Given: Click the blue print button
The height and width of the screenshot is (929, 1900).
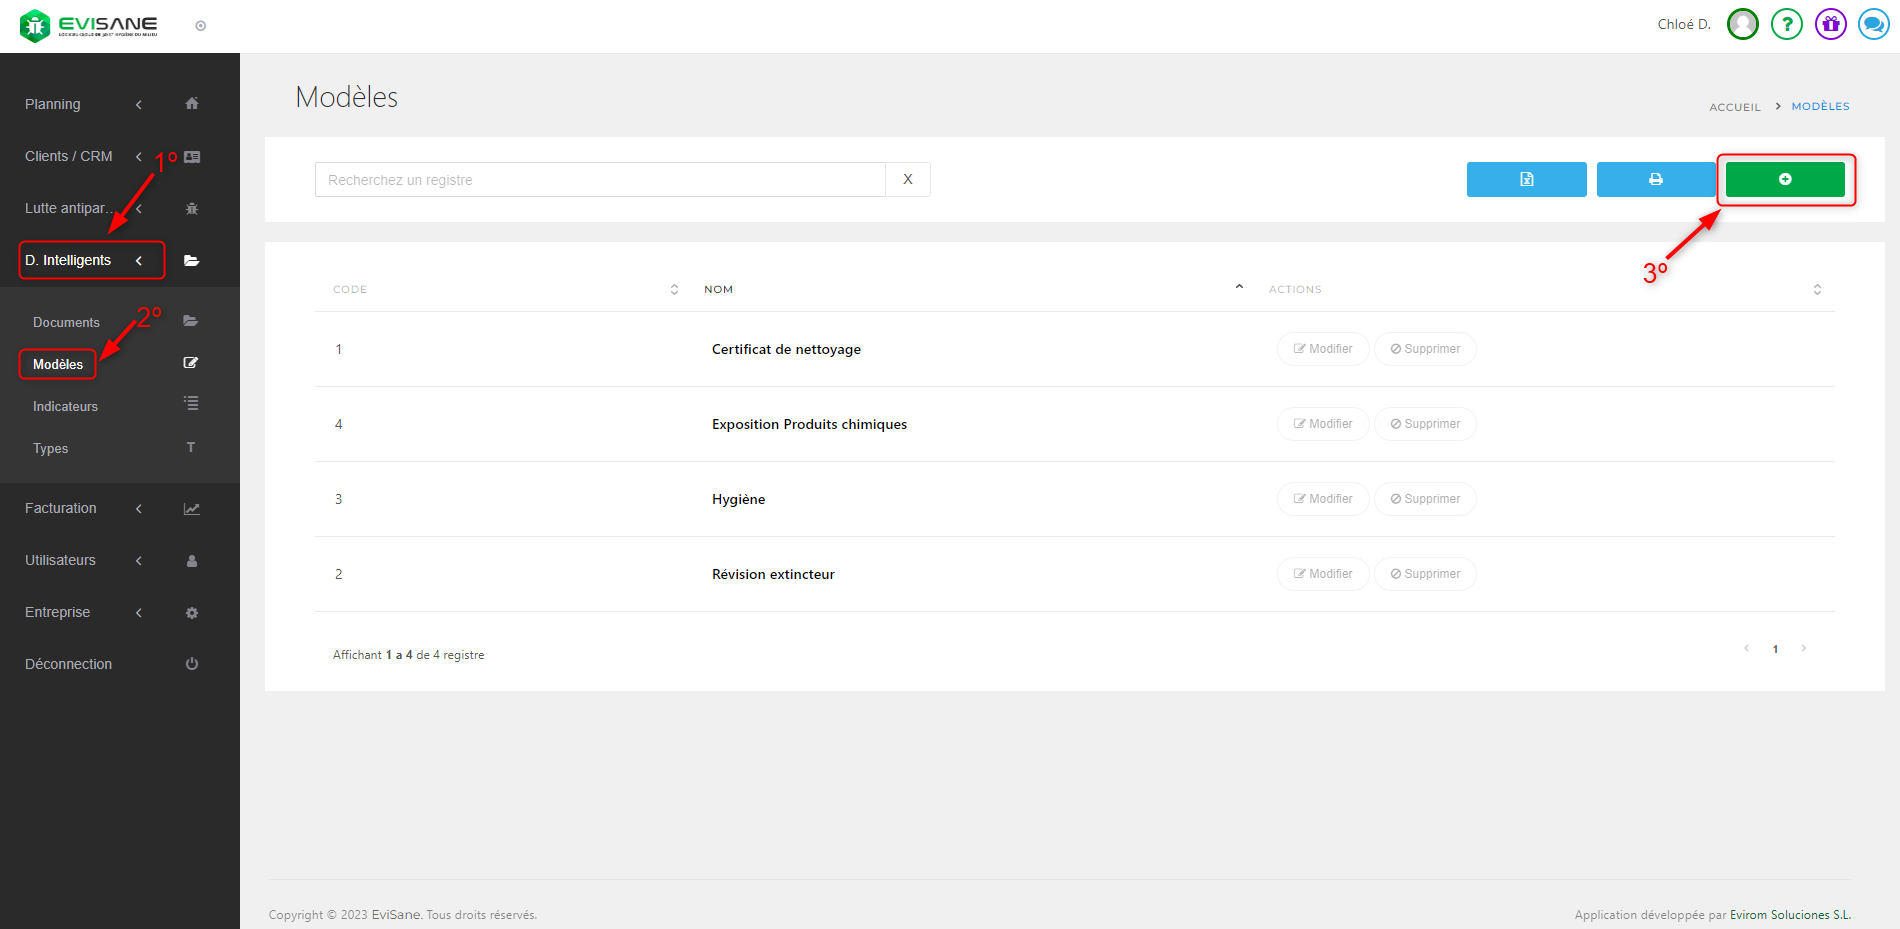Looking at the screenshot, I should [1655, 179].
